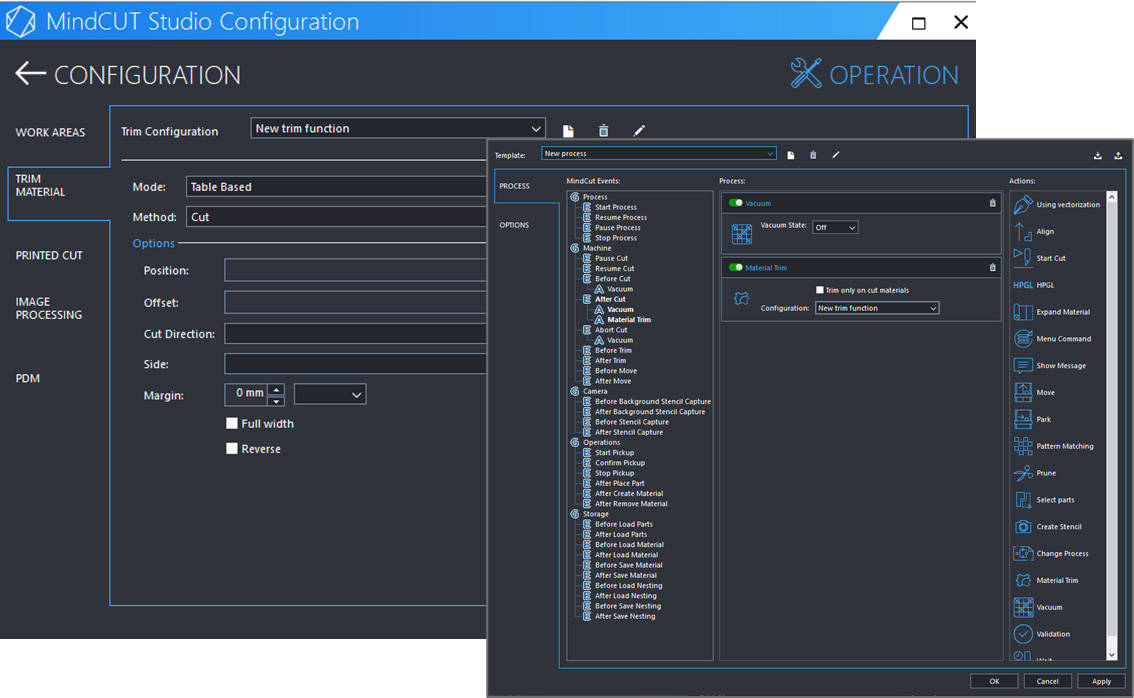Go back using the Configuration arrow

click(30, 74)
